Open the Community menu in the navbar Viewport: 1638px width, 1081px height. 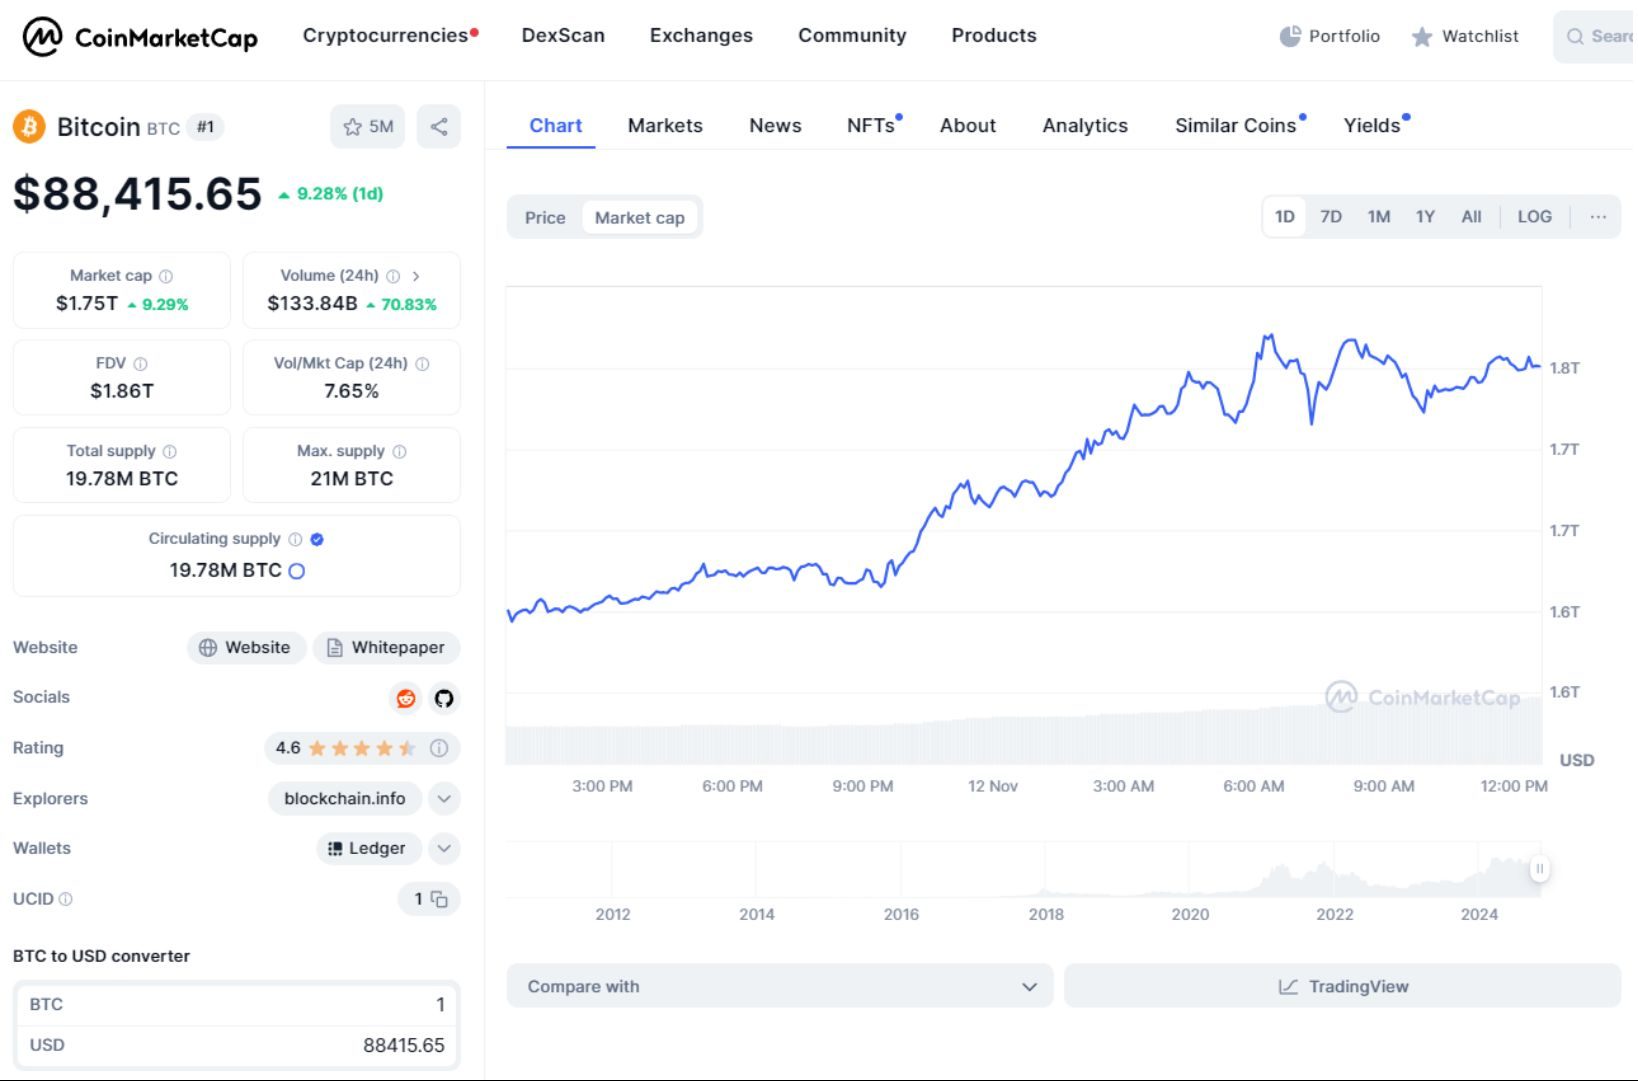852,35
